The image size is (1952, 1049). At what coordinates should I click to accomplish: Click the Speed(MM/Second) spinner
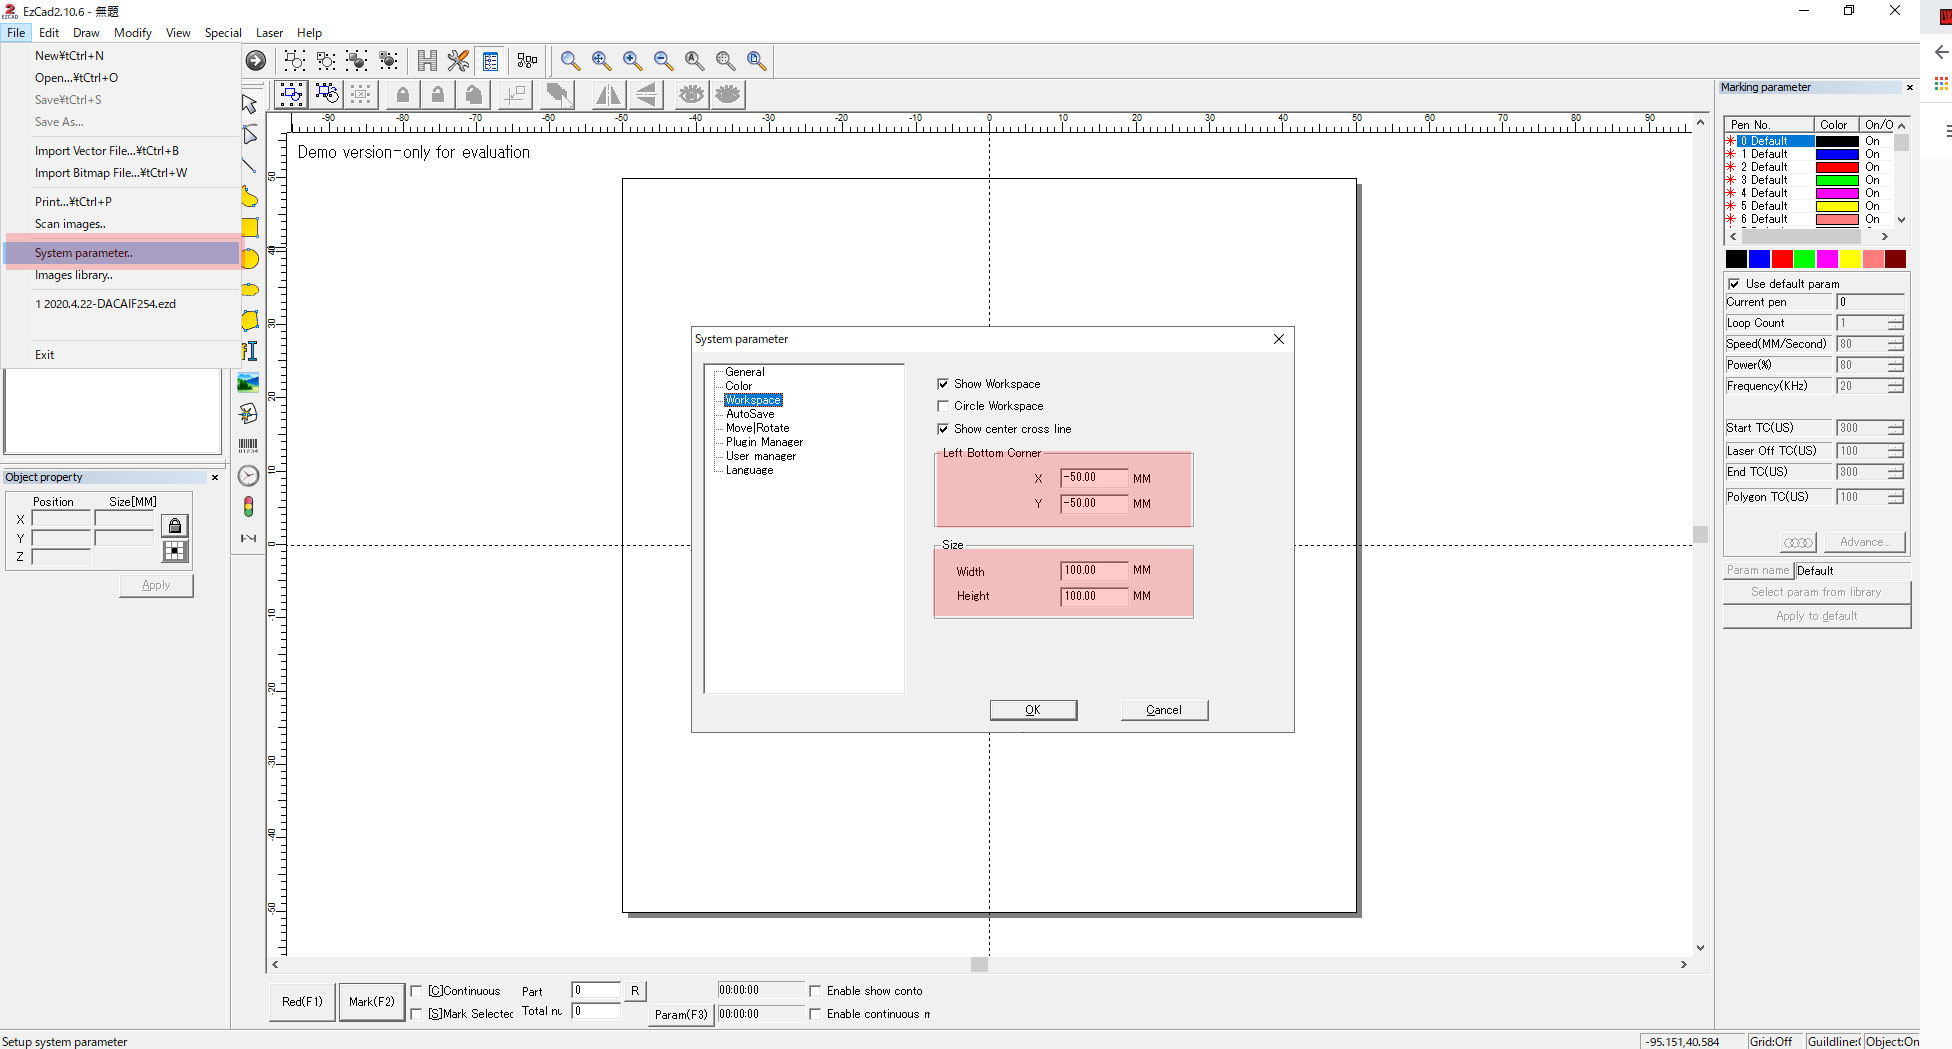(1895, 344)
